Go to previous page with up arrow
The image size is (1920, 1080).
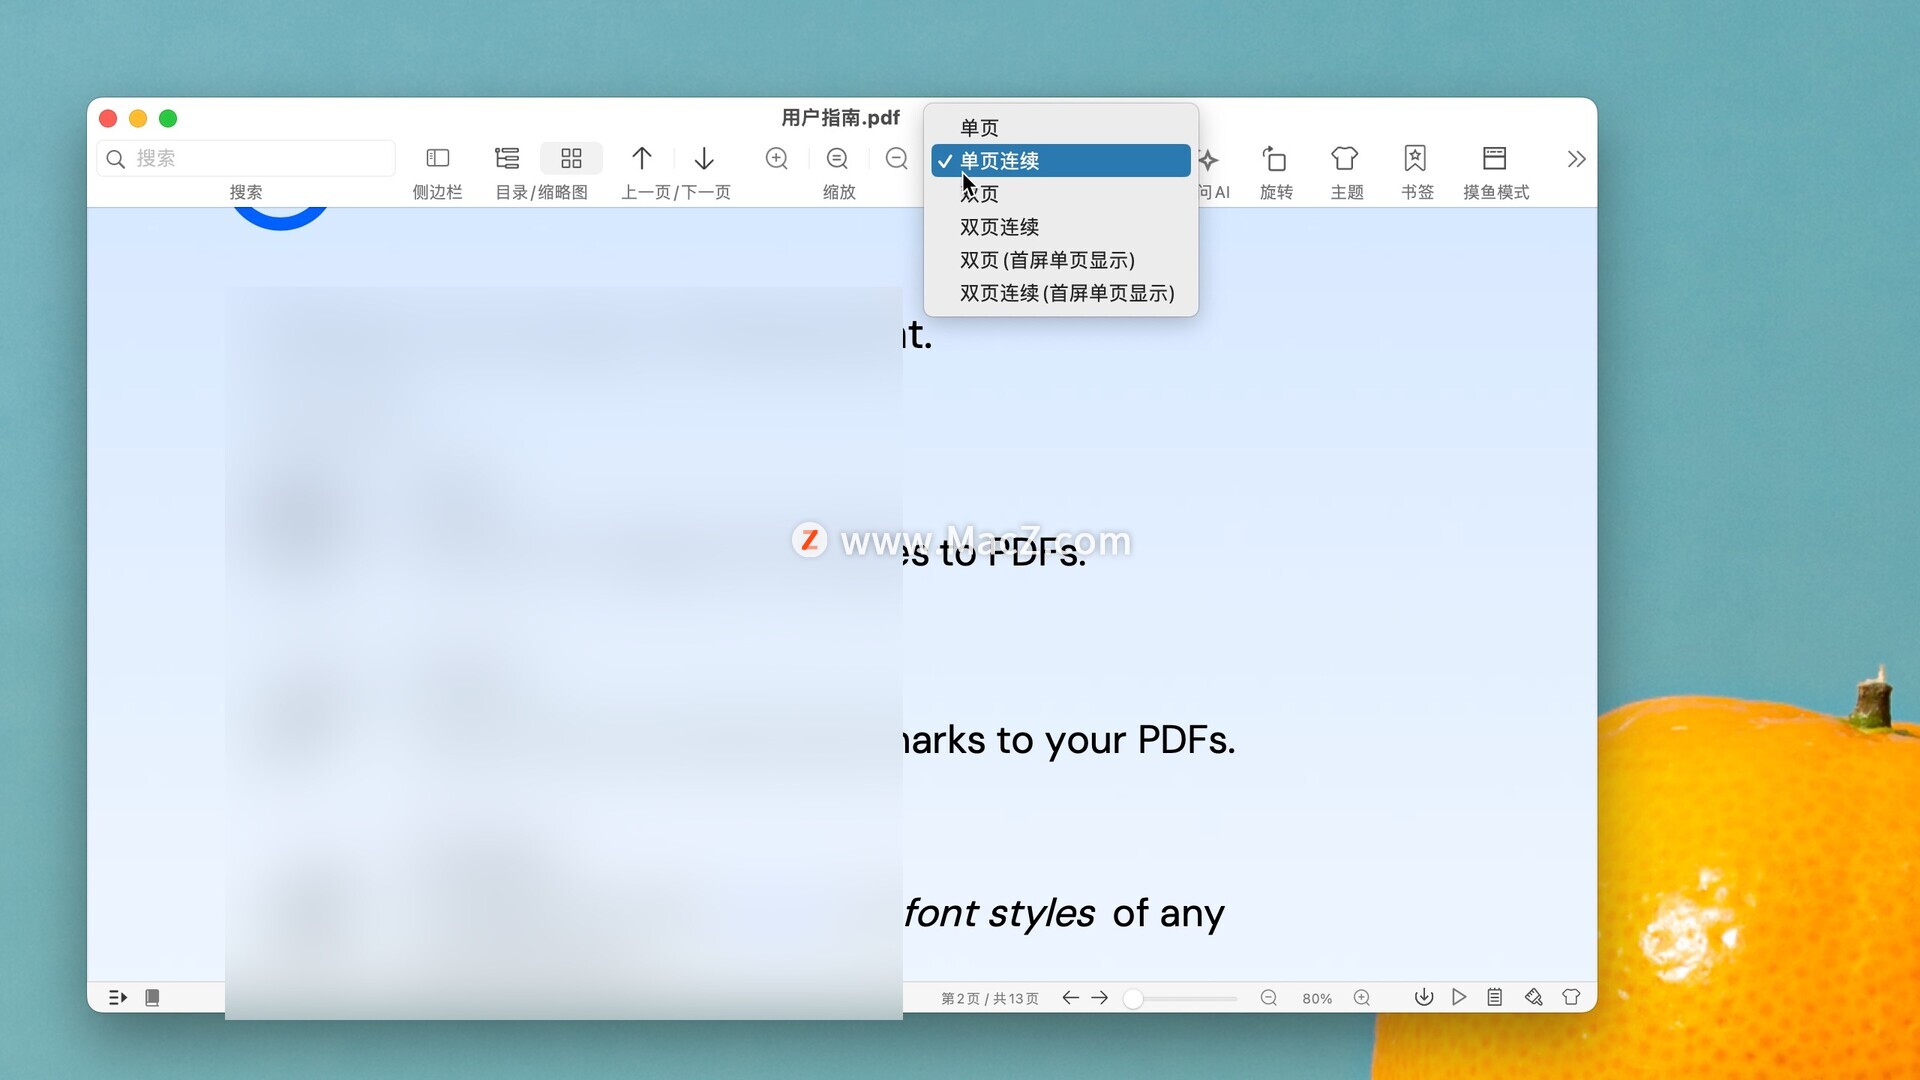click(x=642, y=158)
